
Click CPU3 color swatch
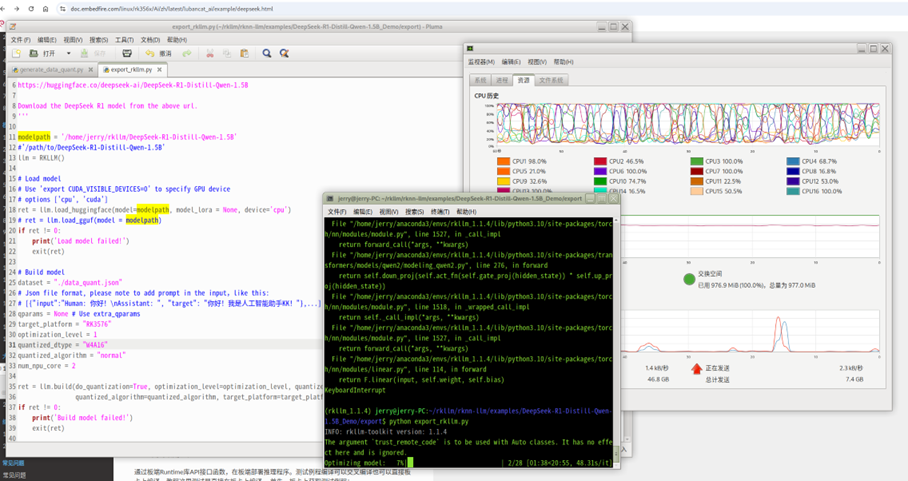coord(697,161)
